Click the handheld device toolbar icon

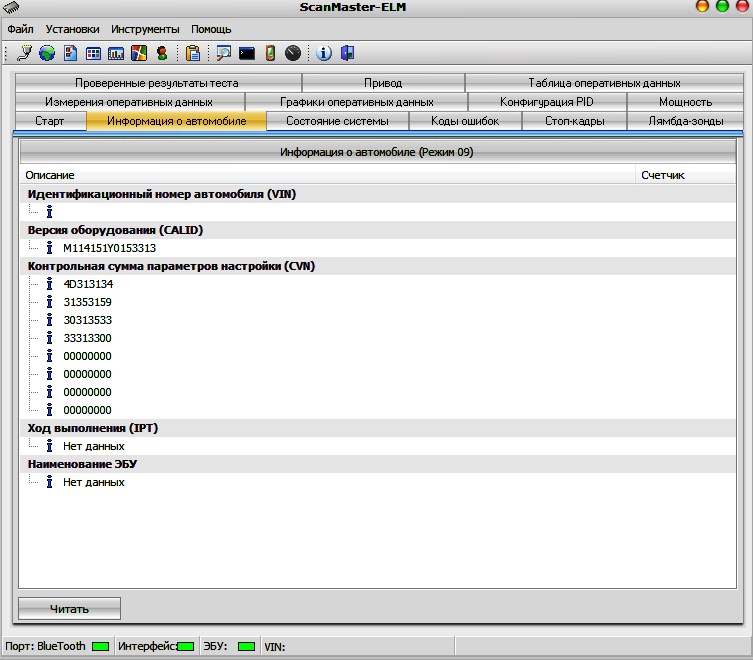tap(270, 53)
